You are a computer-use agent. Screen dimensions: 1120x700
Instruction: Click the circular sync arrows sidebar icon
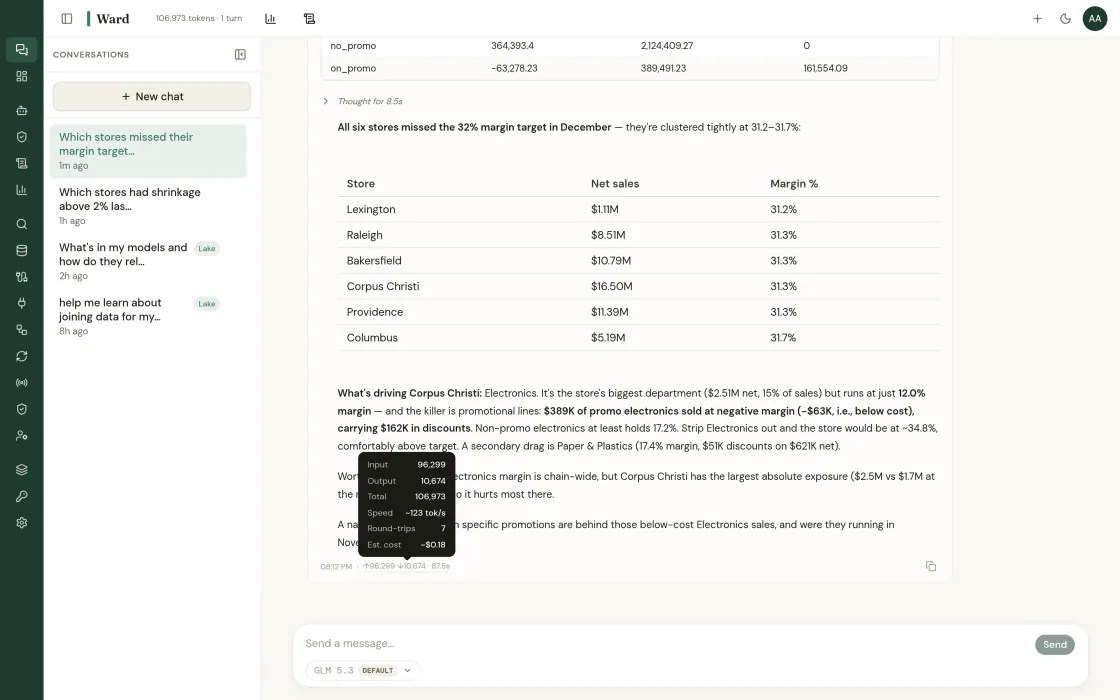tap(21, 356)
